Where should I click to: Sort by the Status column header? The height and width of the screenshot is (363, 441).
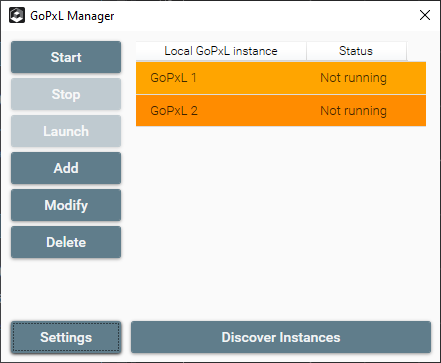pyautogui.click(x=356, y=51)
